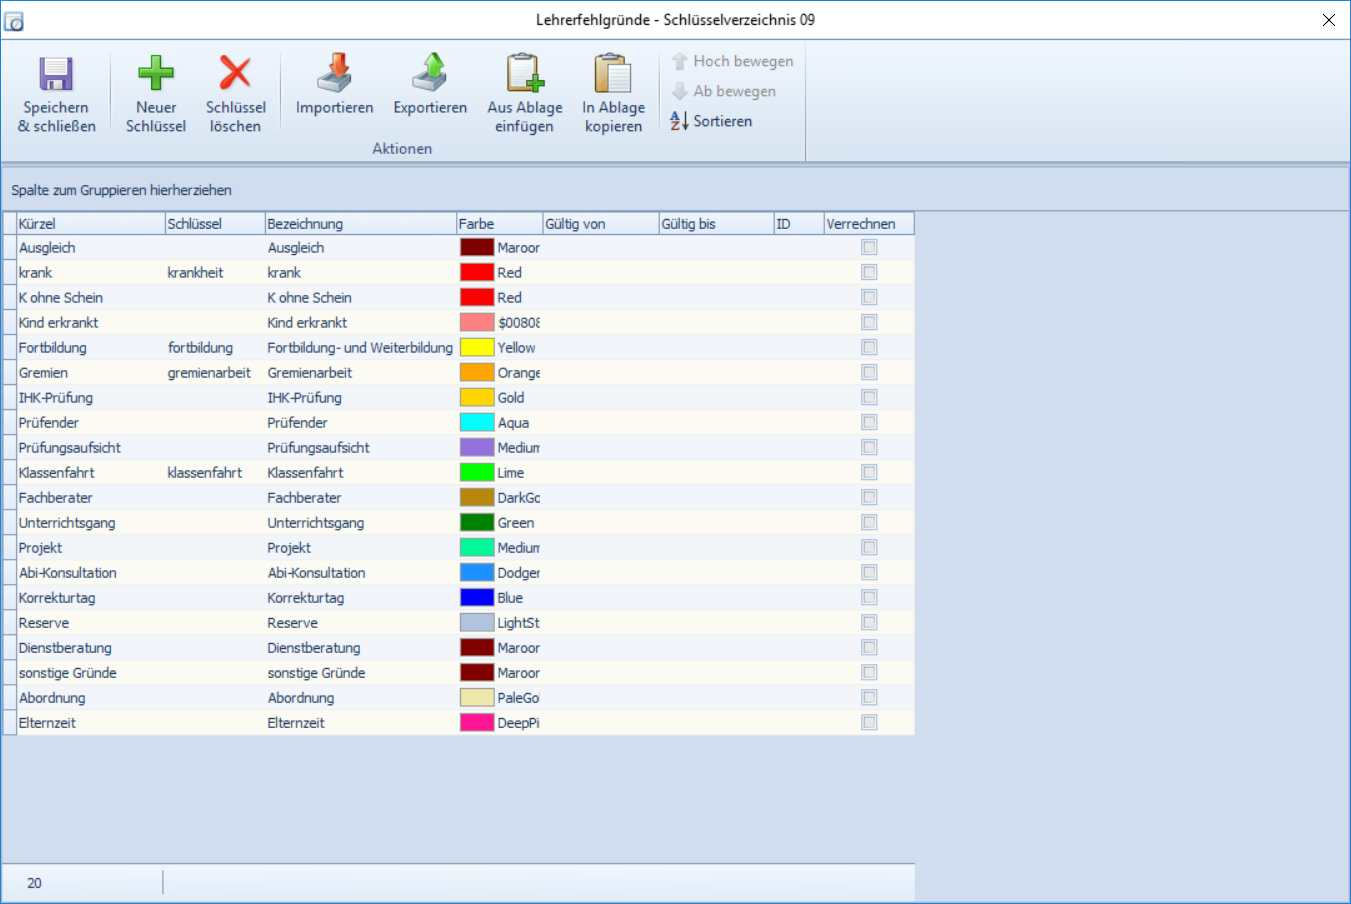Add a new key with Neuer Schlüssel
Image resolution: width=1351 pixels, height=904 pixels.
[x=155, y=75]
